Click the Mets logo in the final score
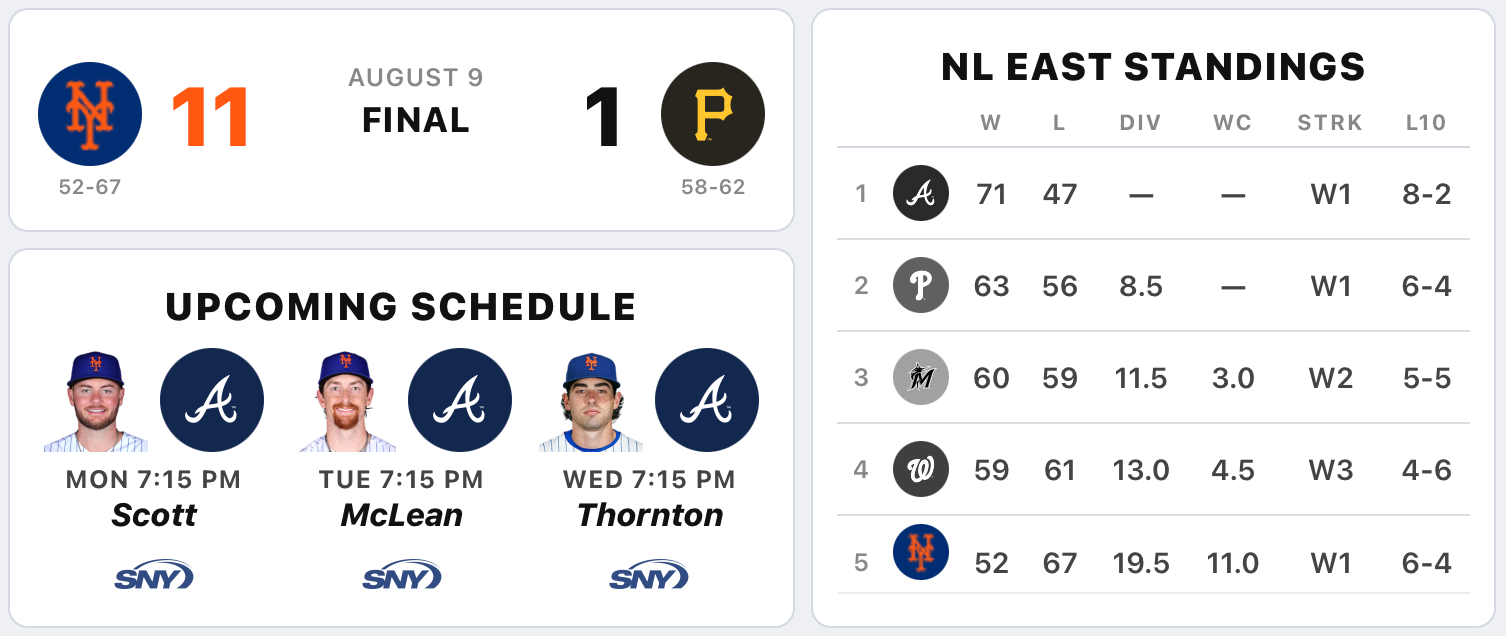This screenshot has height=636, width=1506. coord(90,114)
